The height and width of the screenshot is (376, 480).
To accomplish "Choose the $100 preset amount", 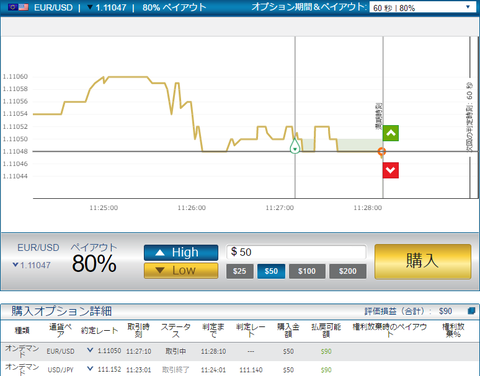I will tap(307, 271).
